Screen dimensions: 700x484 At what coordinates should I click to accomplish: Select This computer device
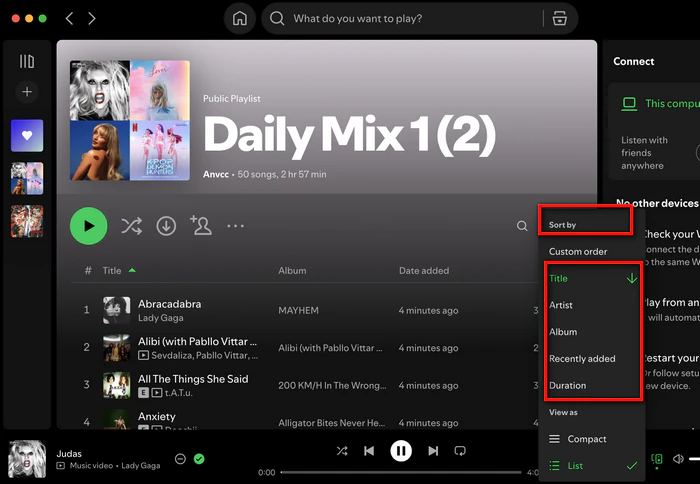click(659, 104)
